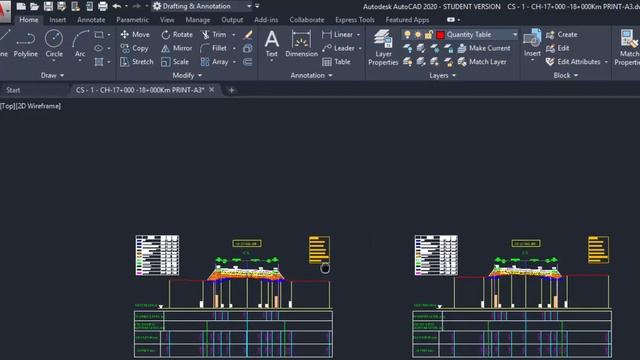Click the Make Current layer button

click(x=484, y=48)
